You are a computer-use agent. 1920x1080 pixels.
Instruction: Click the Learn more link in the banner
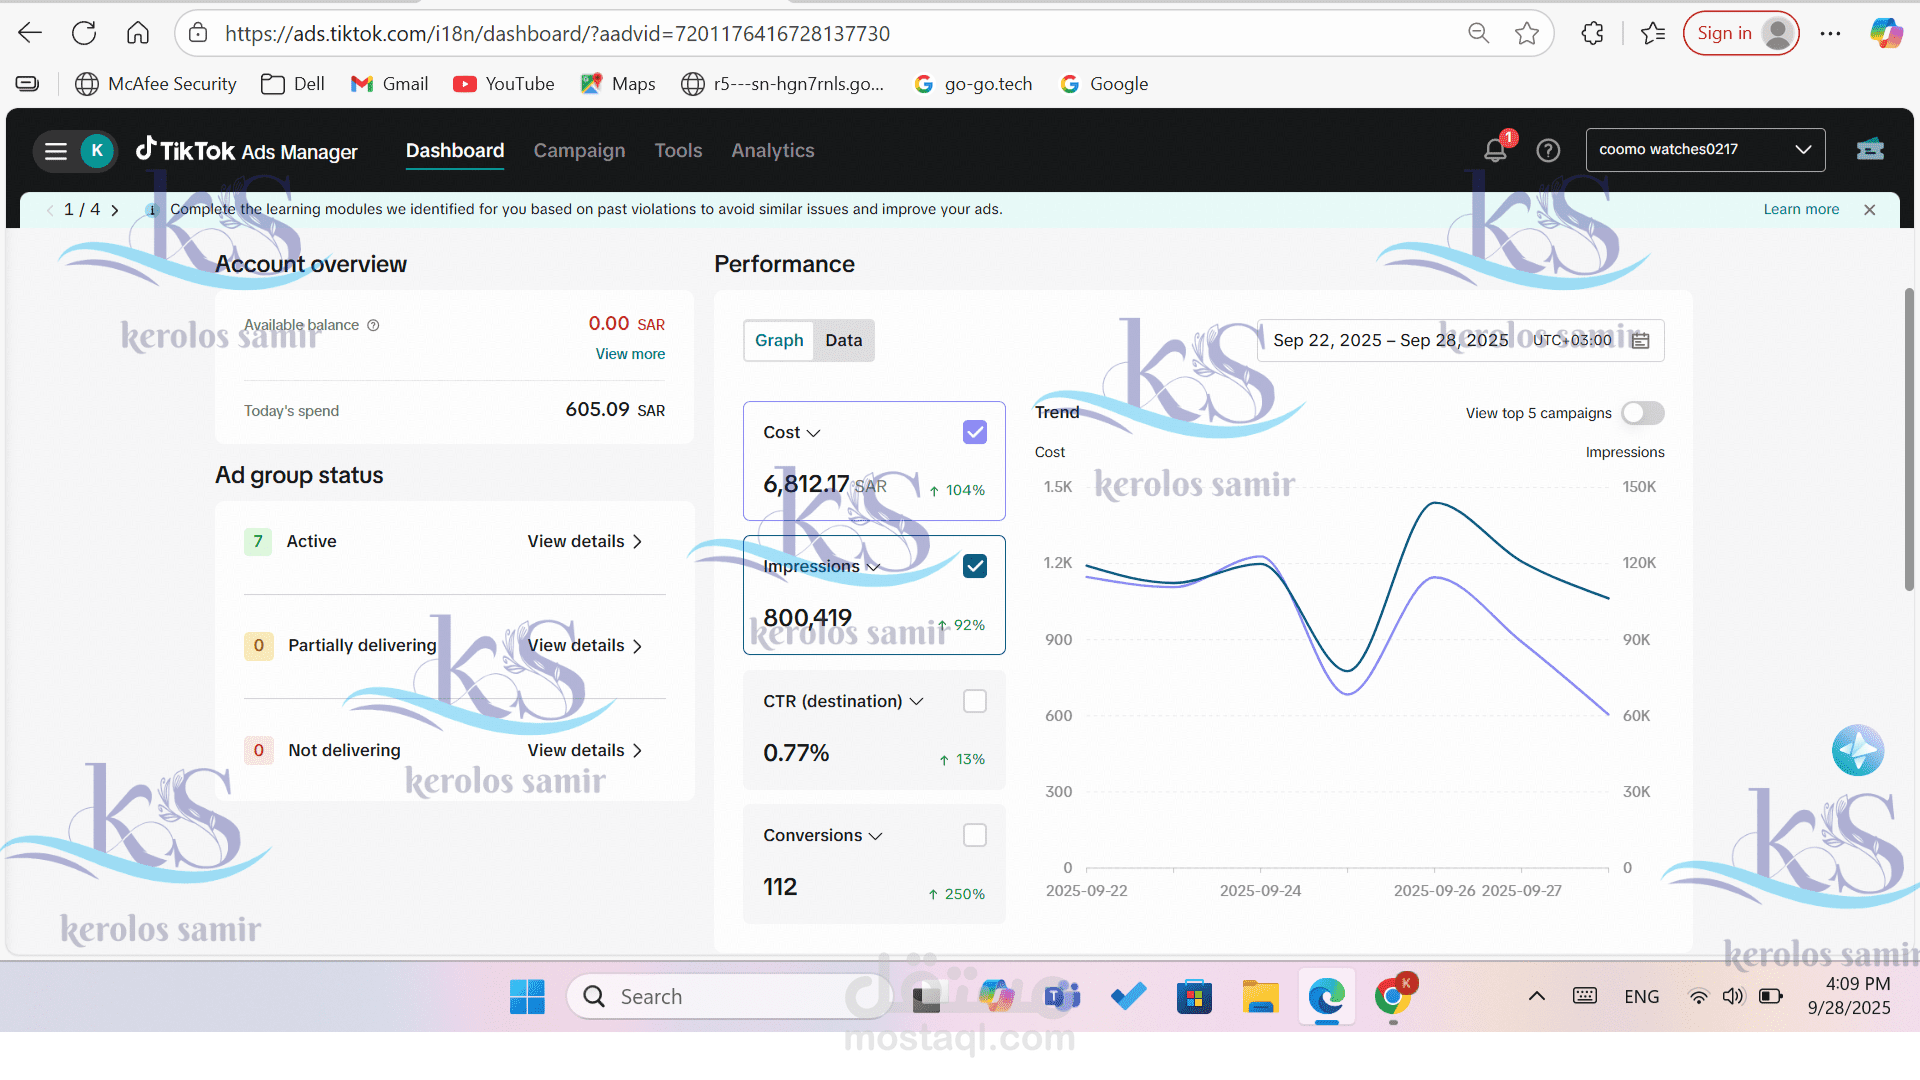(x=1801, y=209)
